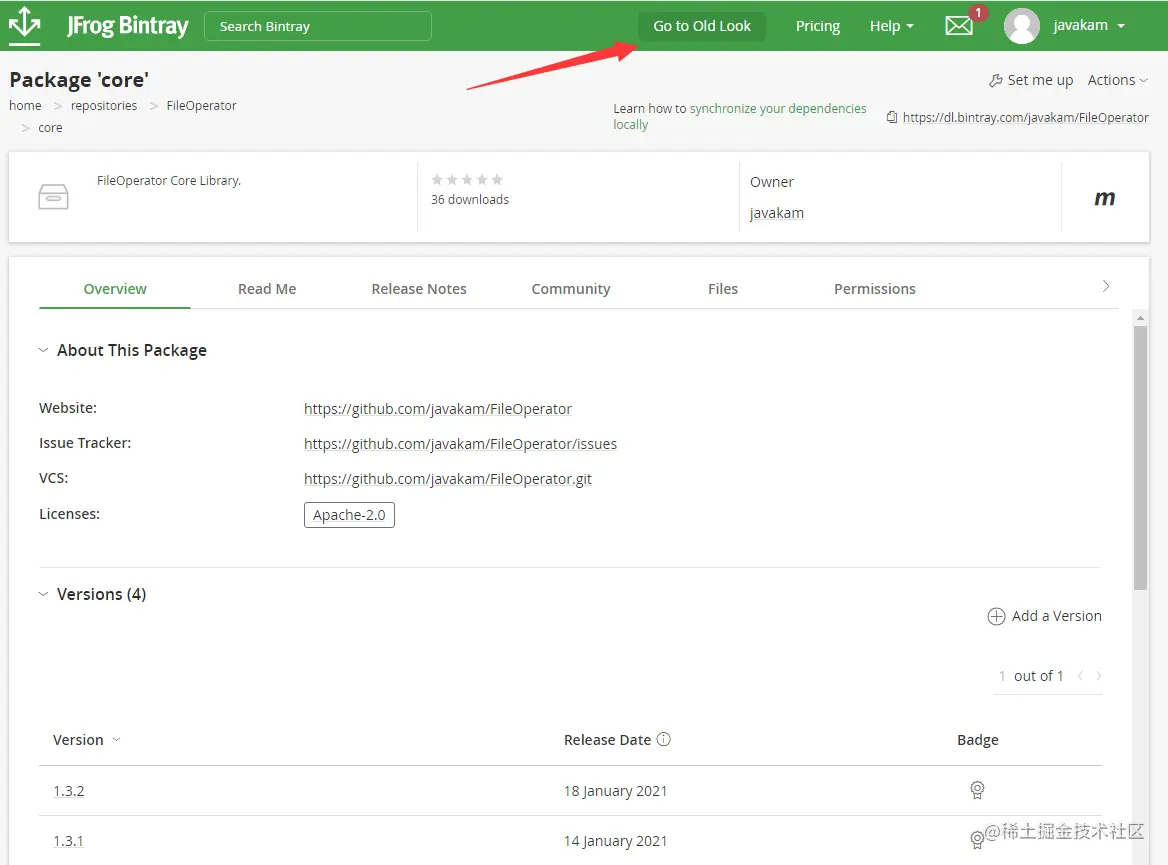Open the Help dropdown menu

pos(892,26)
